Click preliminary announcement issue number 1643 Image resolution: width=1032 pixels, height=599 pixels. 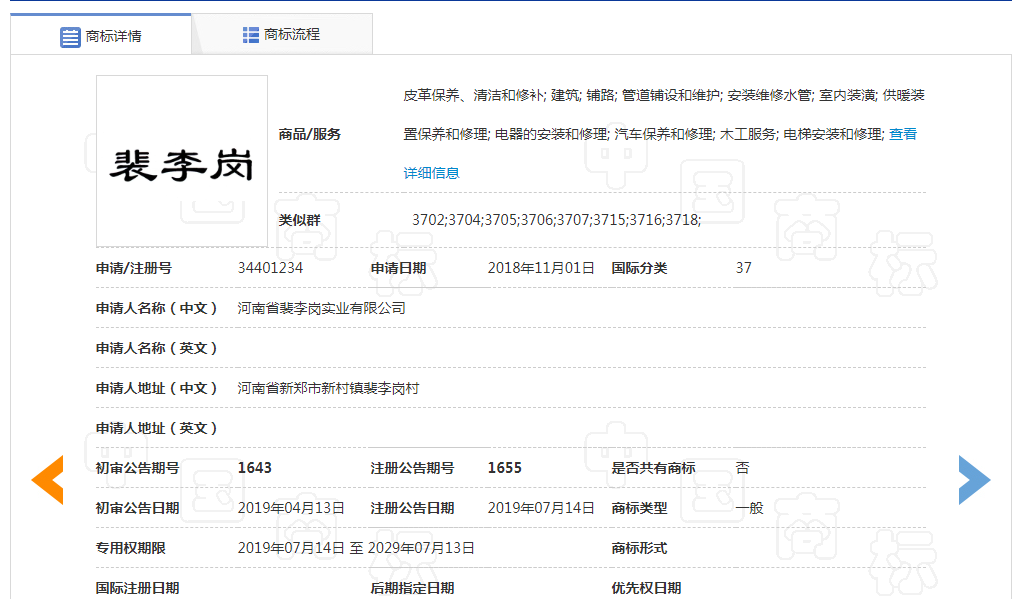255,468
